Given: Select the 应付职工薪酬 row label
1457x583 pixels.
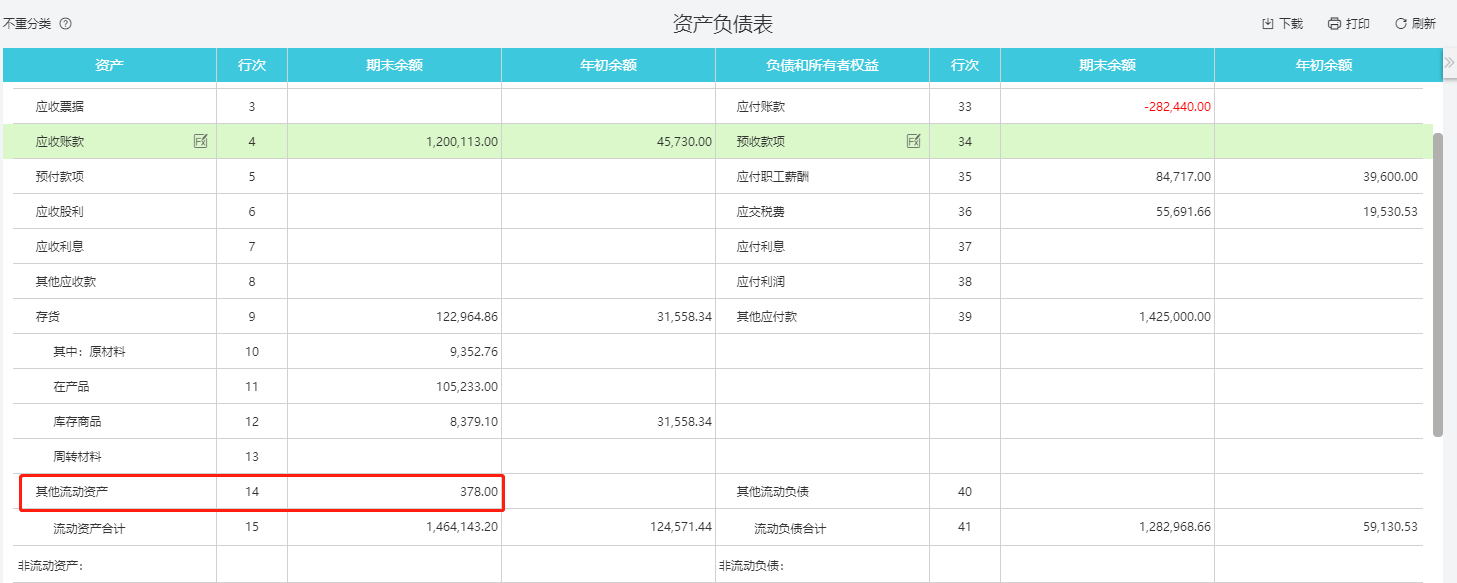Looking at the screenshot, I should pos(773,176).
